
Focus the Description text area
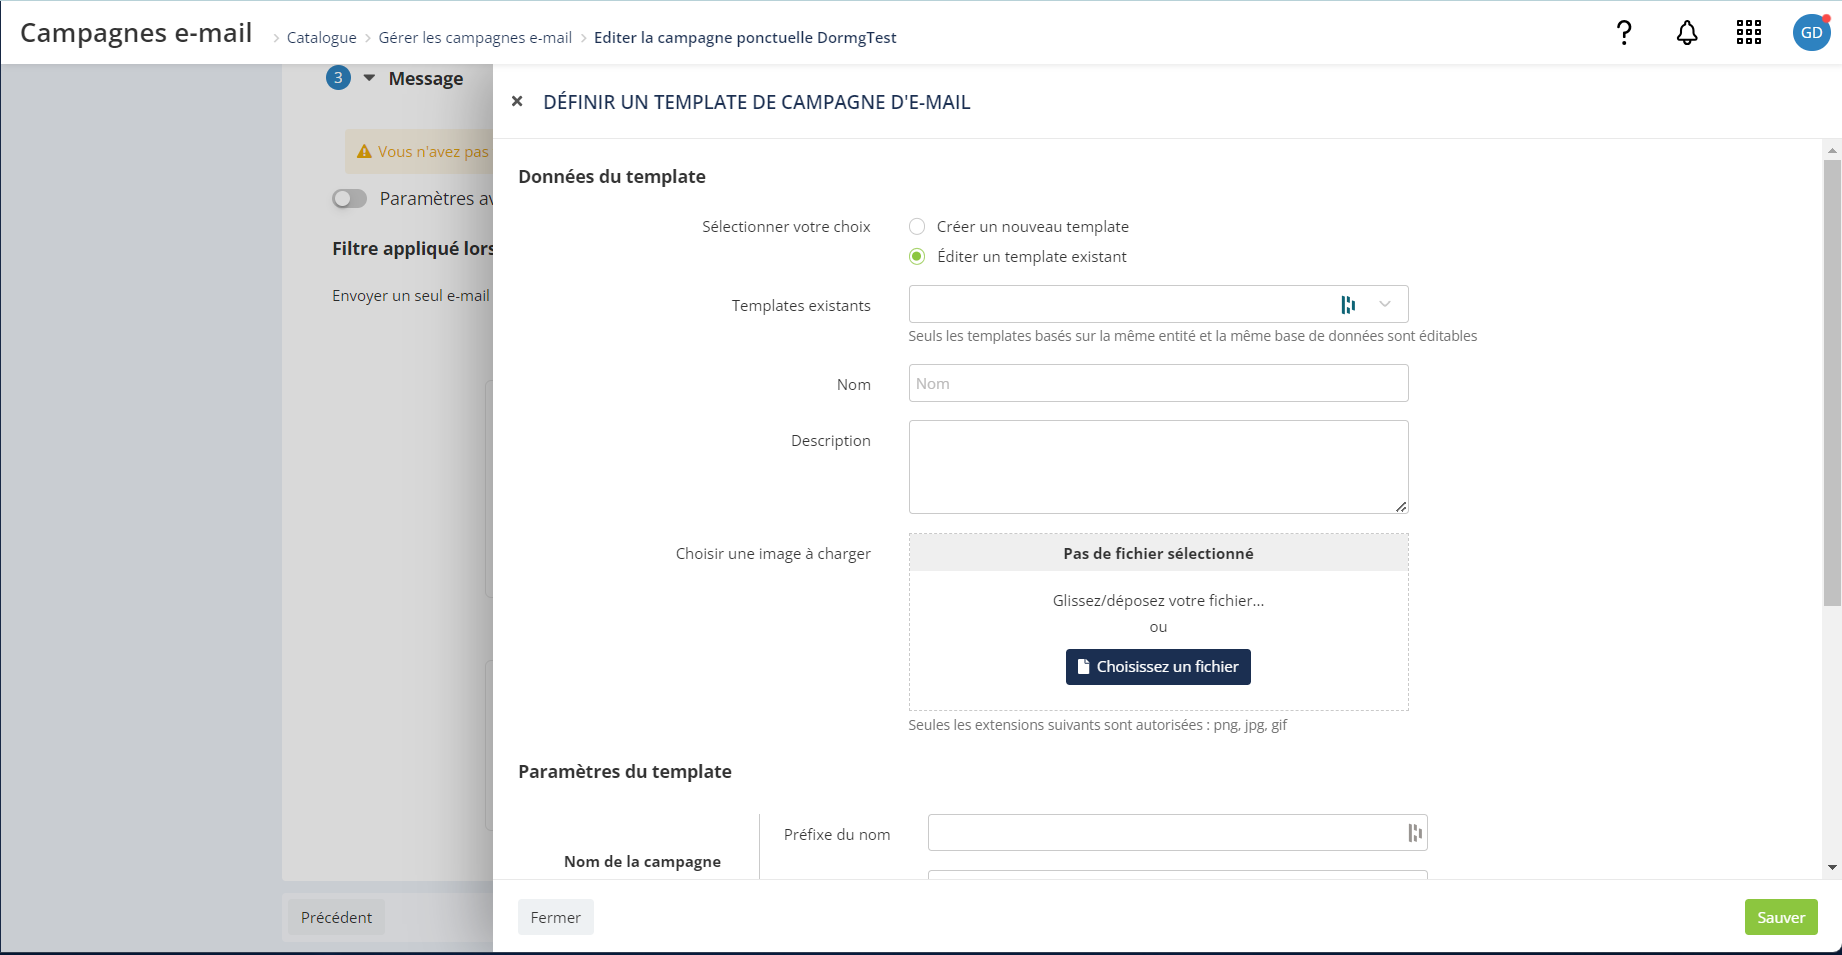(x=1158, y=467)
